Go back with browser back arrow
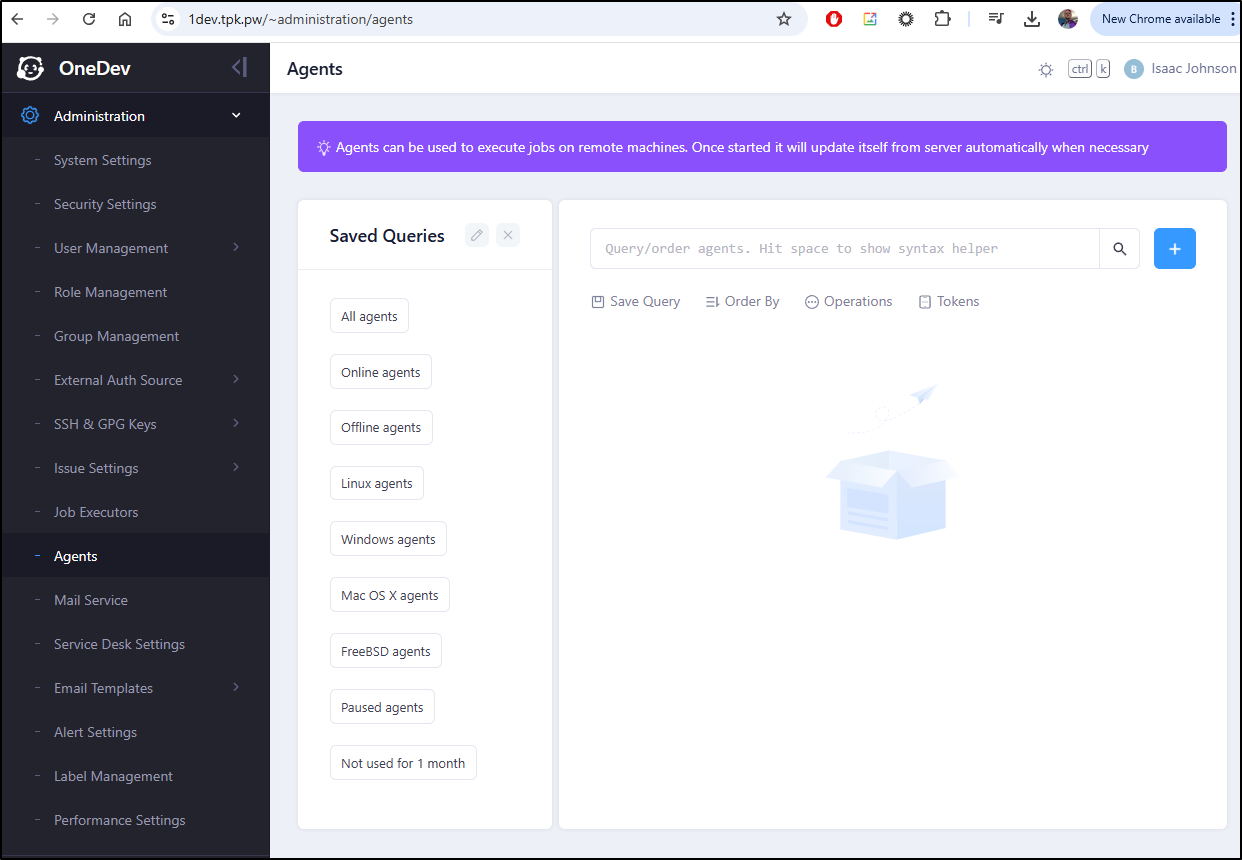Image resolution: width=1242 pixels, height=860 pixels. pos(17,19)
